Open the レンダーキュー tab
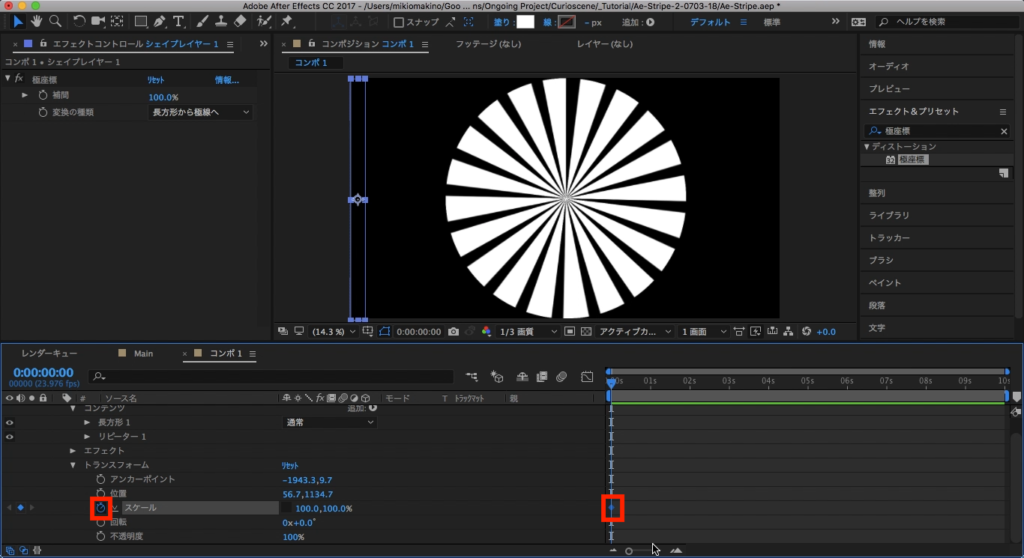This screenshot has height=558, width=1024. pos(48,354)
